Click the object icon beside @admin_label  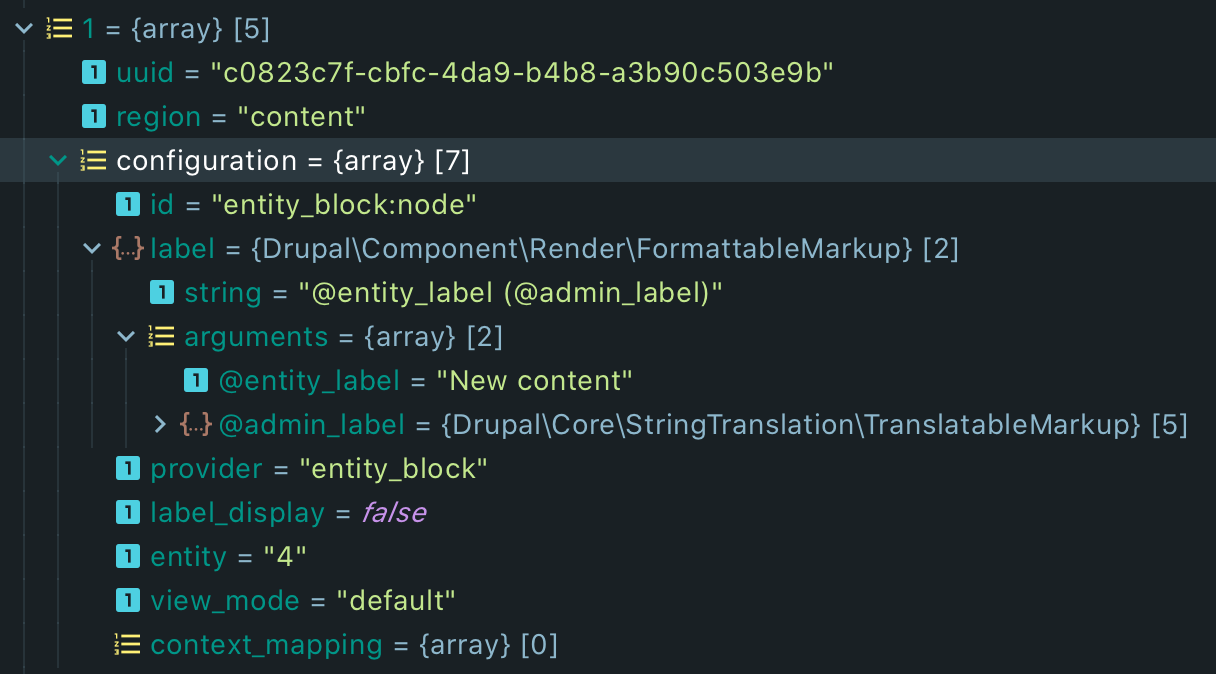(x=194, y=424)
